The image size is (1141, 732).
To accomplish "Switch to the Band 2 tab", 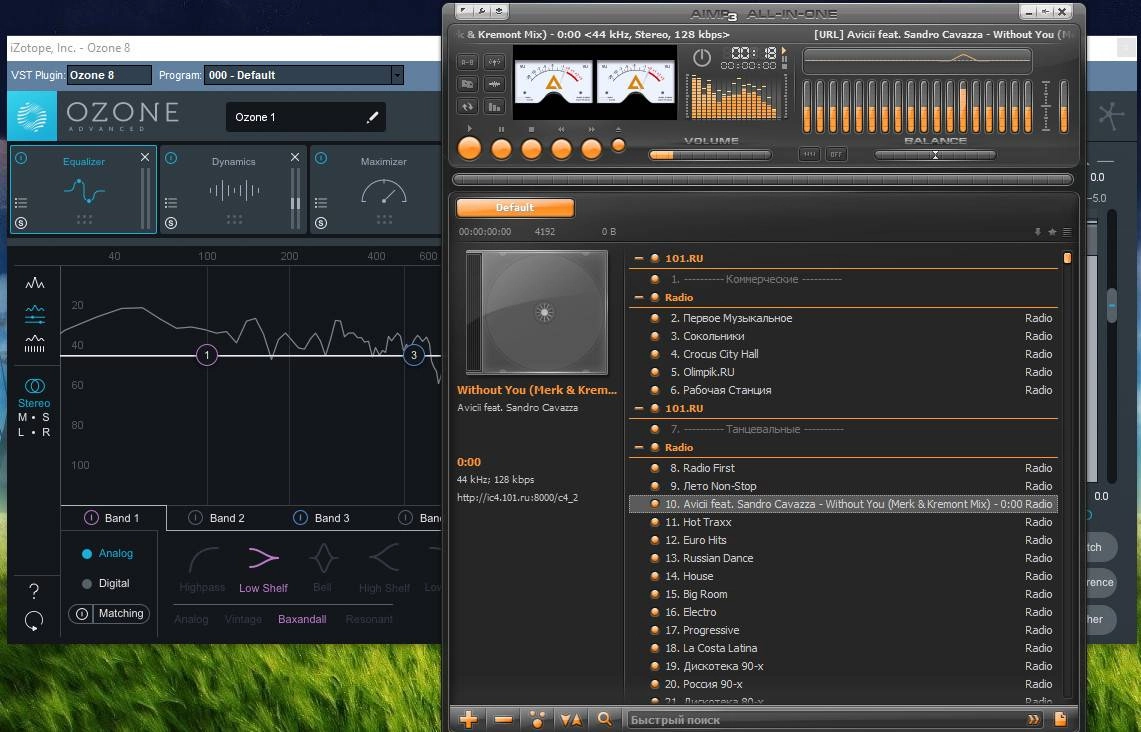I will 227,518.
